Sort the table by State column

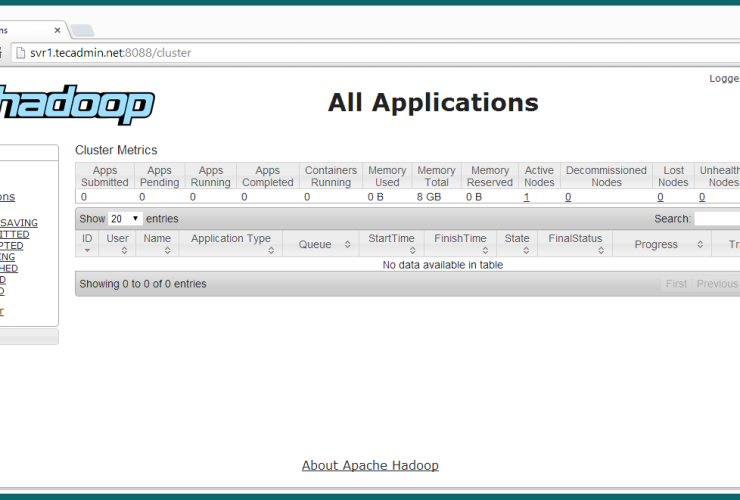tap(517, 244)
